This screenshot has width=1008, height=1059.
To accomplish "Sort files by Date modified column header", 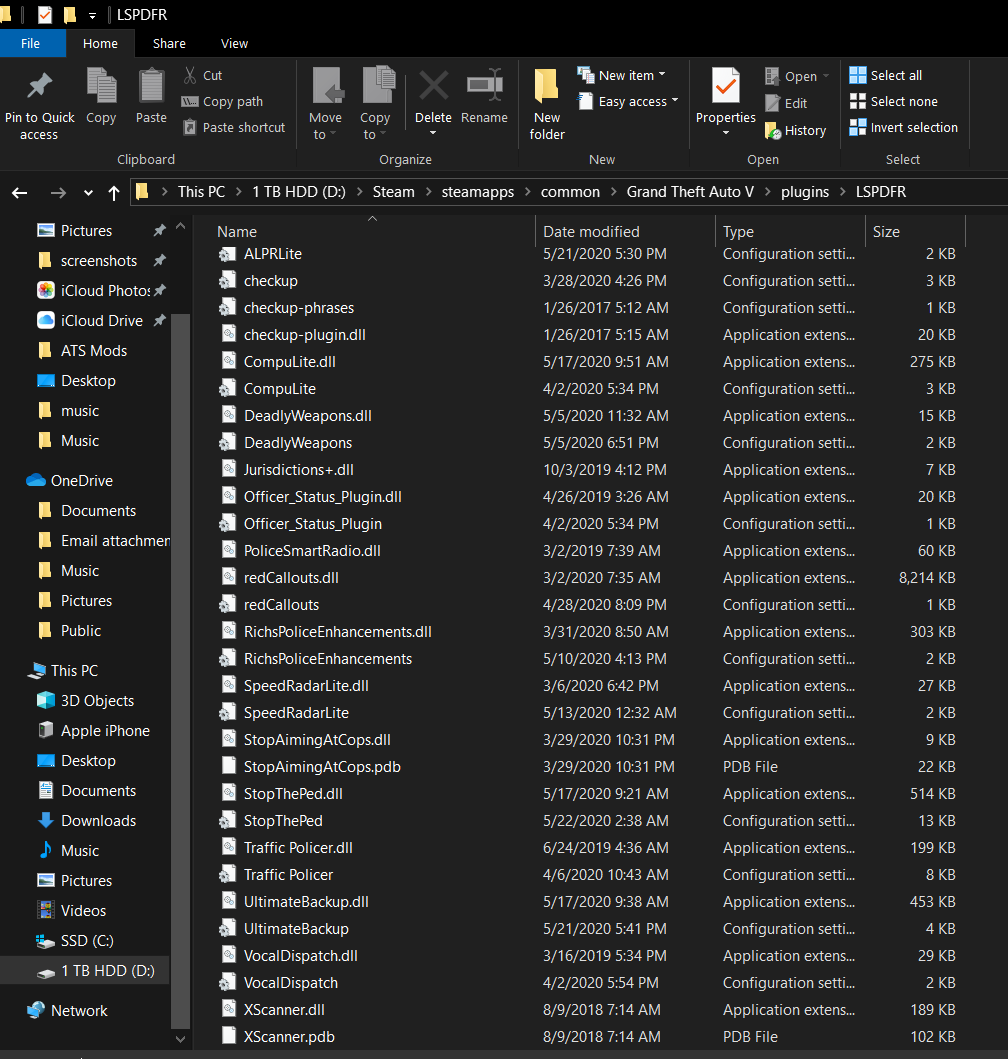I will [x=591, y=232].
